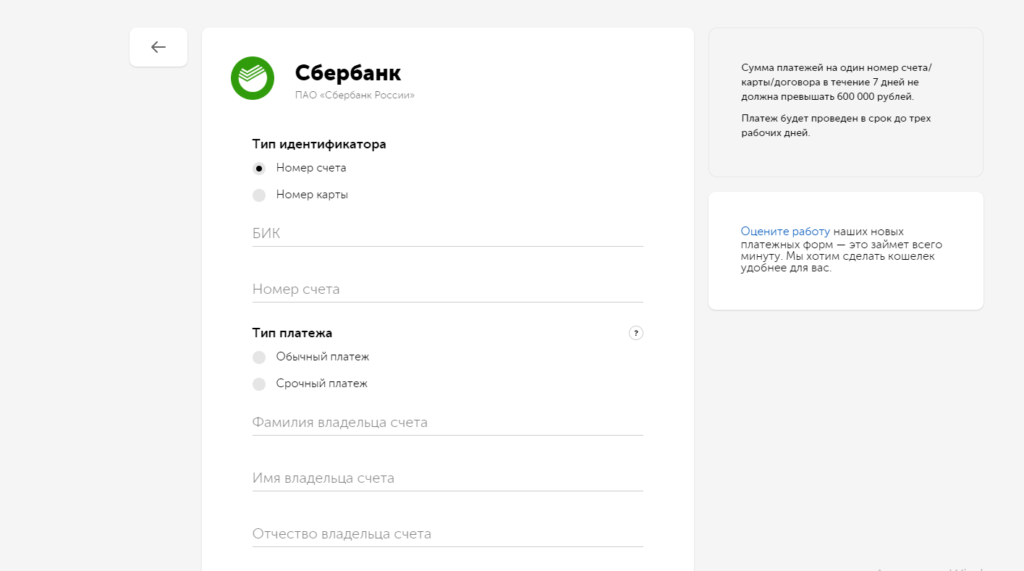The image size is (1024, 571).
Task: Open the payment type help question mark
Action: (x=635, y=333)
